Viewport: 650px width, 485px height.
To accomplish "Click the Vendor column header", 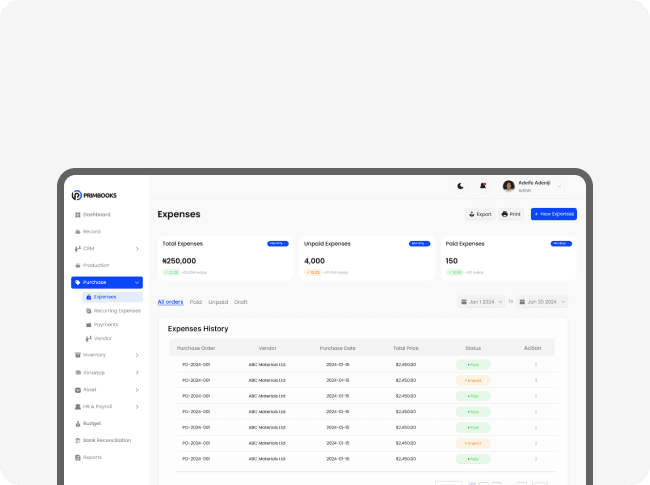I will click(267, 348).
